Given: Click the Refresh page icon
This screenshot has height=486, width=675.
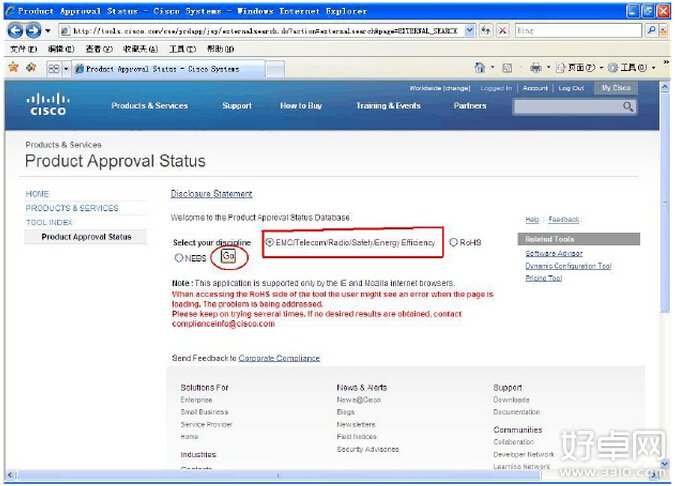Looking at the screenshot, I should point(486,31).
